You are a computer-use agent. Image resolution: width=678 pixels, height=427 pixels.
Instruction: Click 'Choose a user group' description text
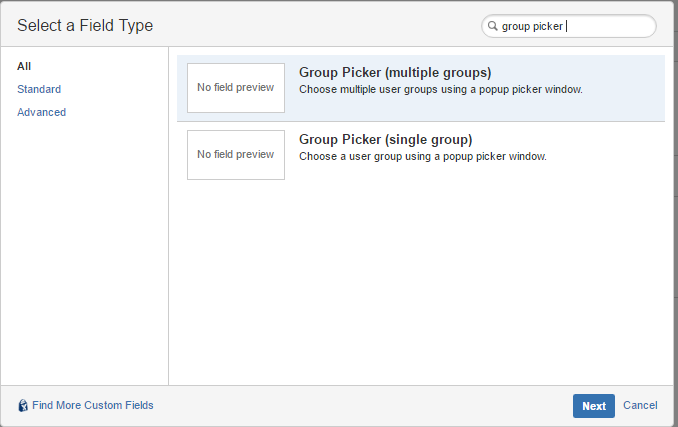point(422,156)
